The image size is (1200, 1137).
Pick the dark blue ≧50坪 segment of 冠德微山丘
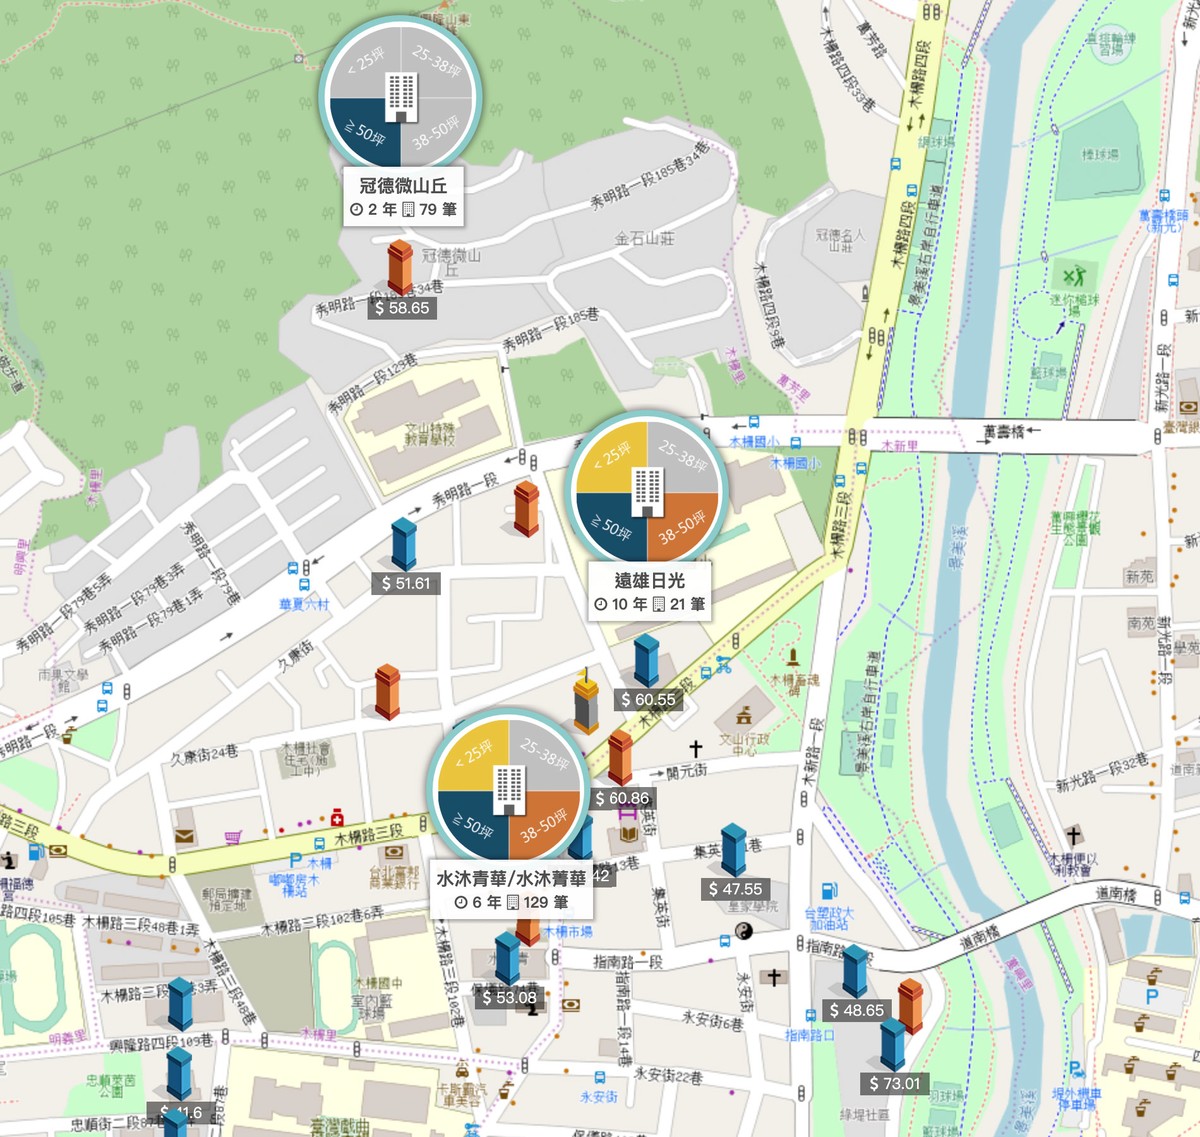tap(364, 132)
